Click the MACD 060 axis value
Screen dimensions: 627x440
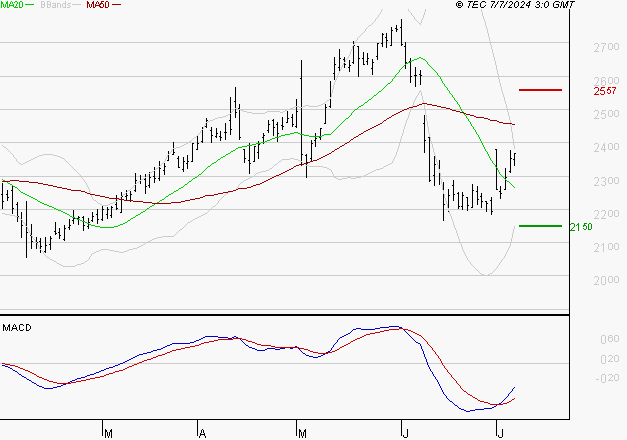pyautogui.click(x=609, y=339)
